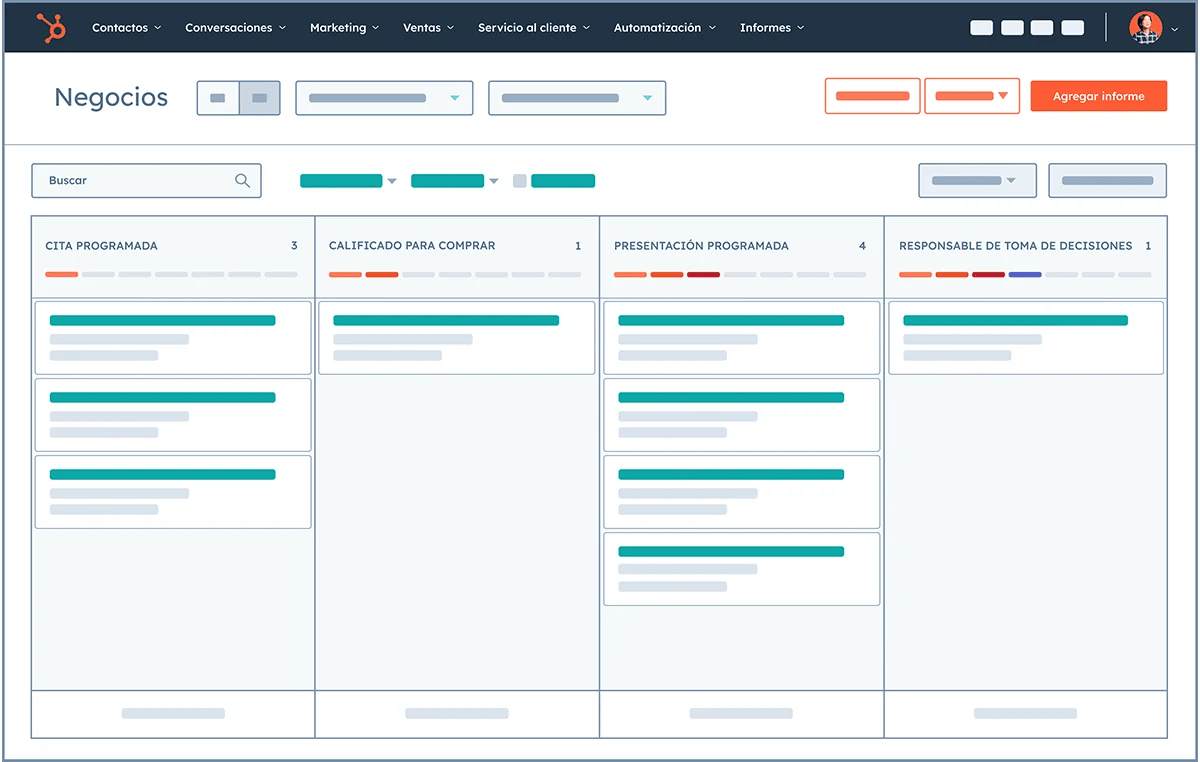Click the orange progress segment under Cita Programada
The image size is (1200, 762).
click(x=60, y=274)
